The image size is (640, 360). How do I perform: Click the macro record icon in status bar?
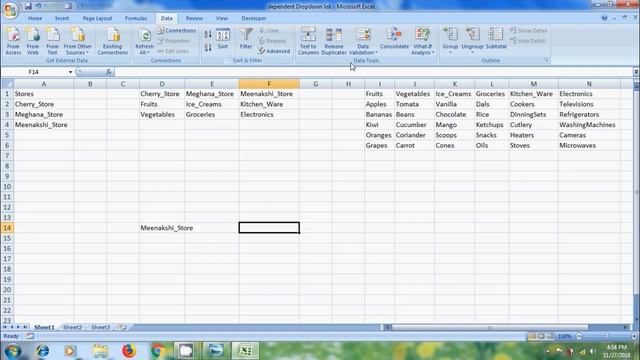(x=30, y=336)
